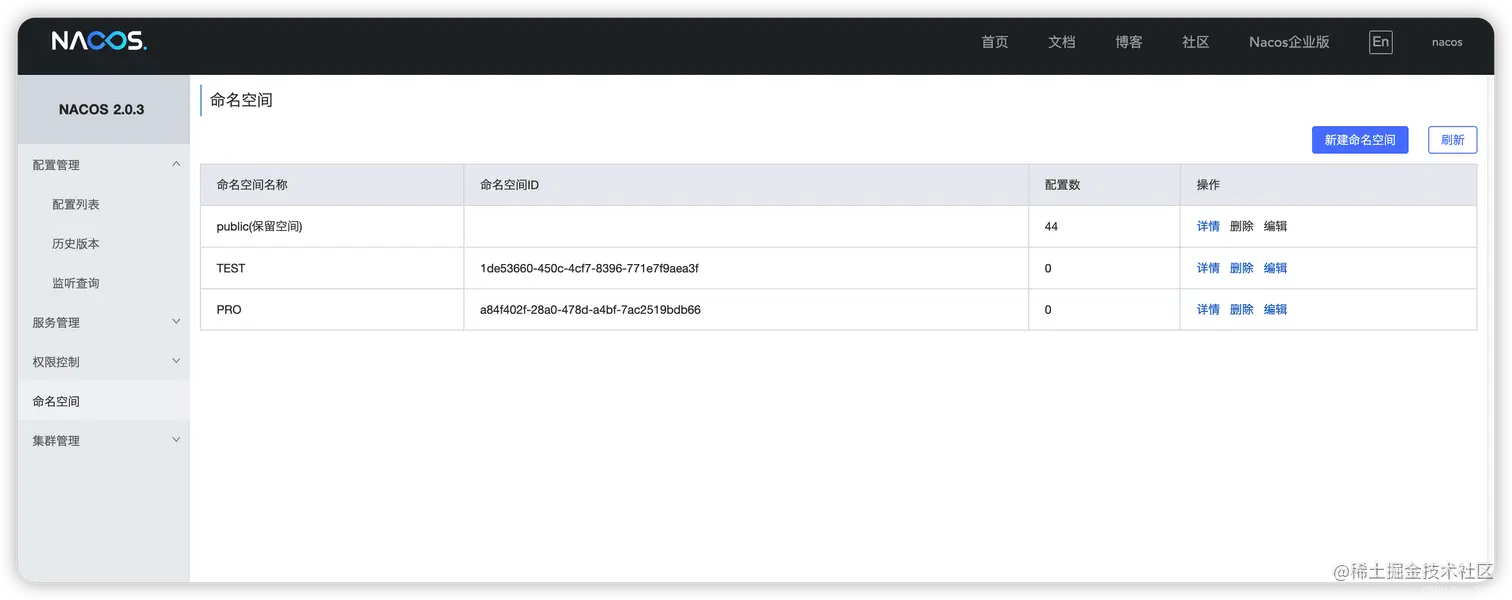Expand the 权限控制 menu chevron
Image resolution: width=1512 pixels, height=600 pixels.
tap(176, 361)
